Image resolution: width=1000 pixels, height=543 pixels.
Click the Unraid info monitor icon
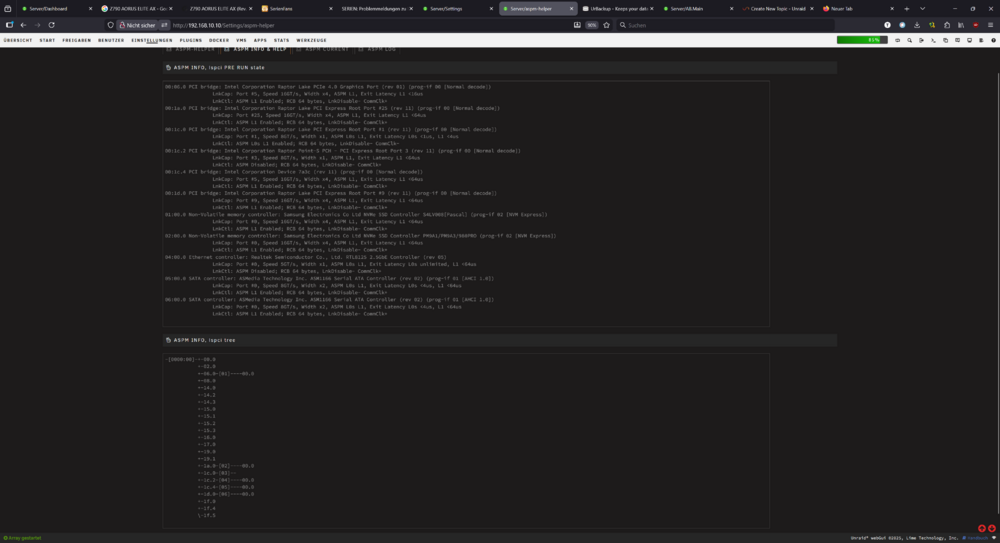pyautogui.click(x=969, y=40)
